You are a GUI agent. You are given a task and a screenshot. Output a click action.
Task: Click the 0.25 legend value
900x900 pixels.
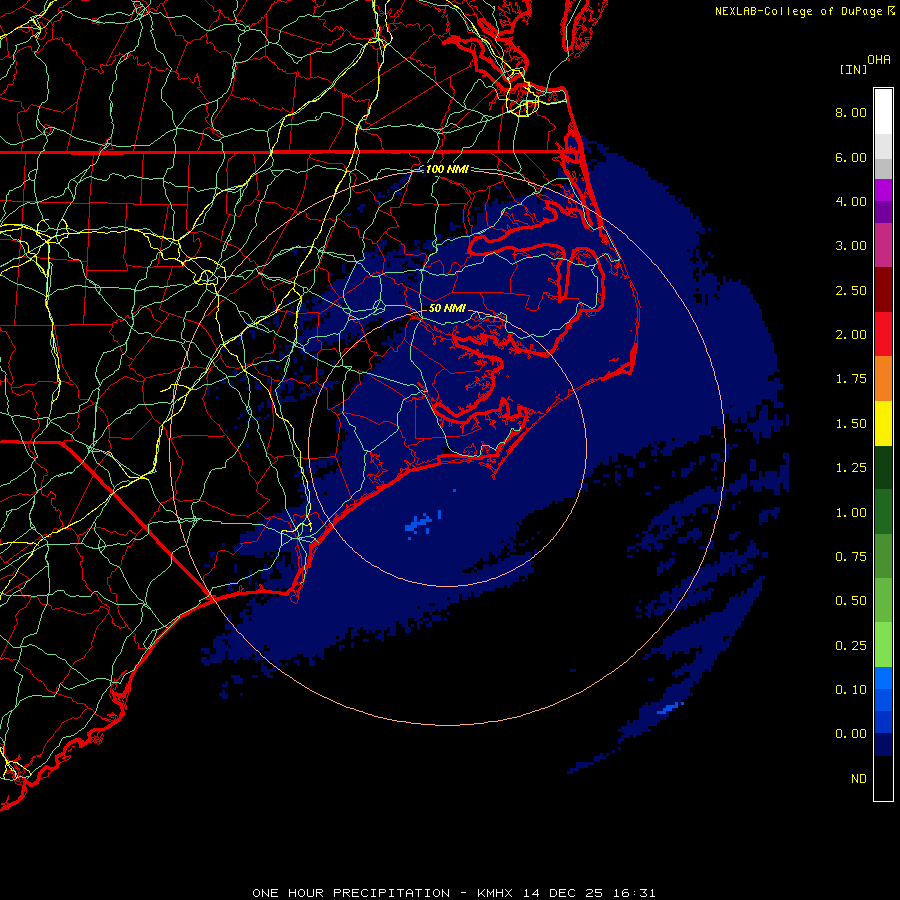click(x=851, y=646)
